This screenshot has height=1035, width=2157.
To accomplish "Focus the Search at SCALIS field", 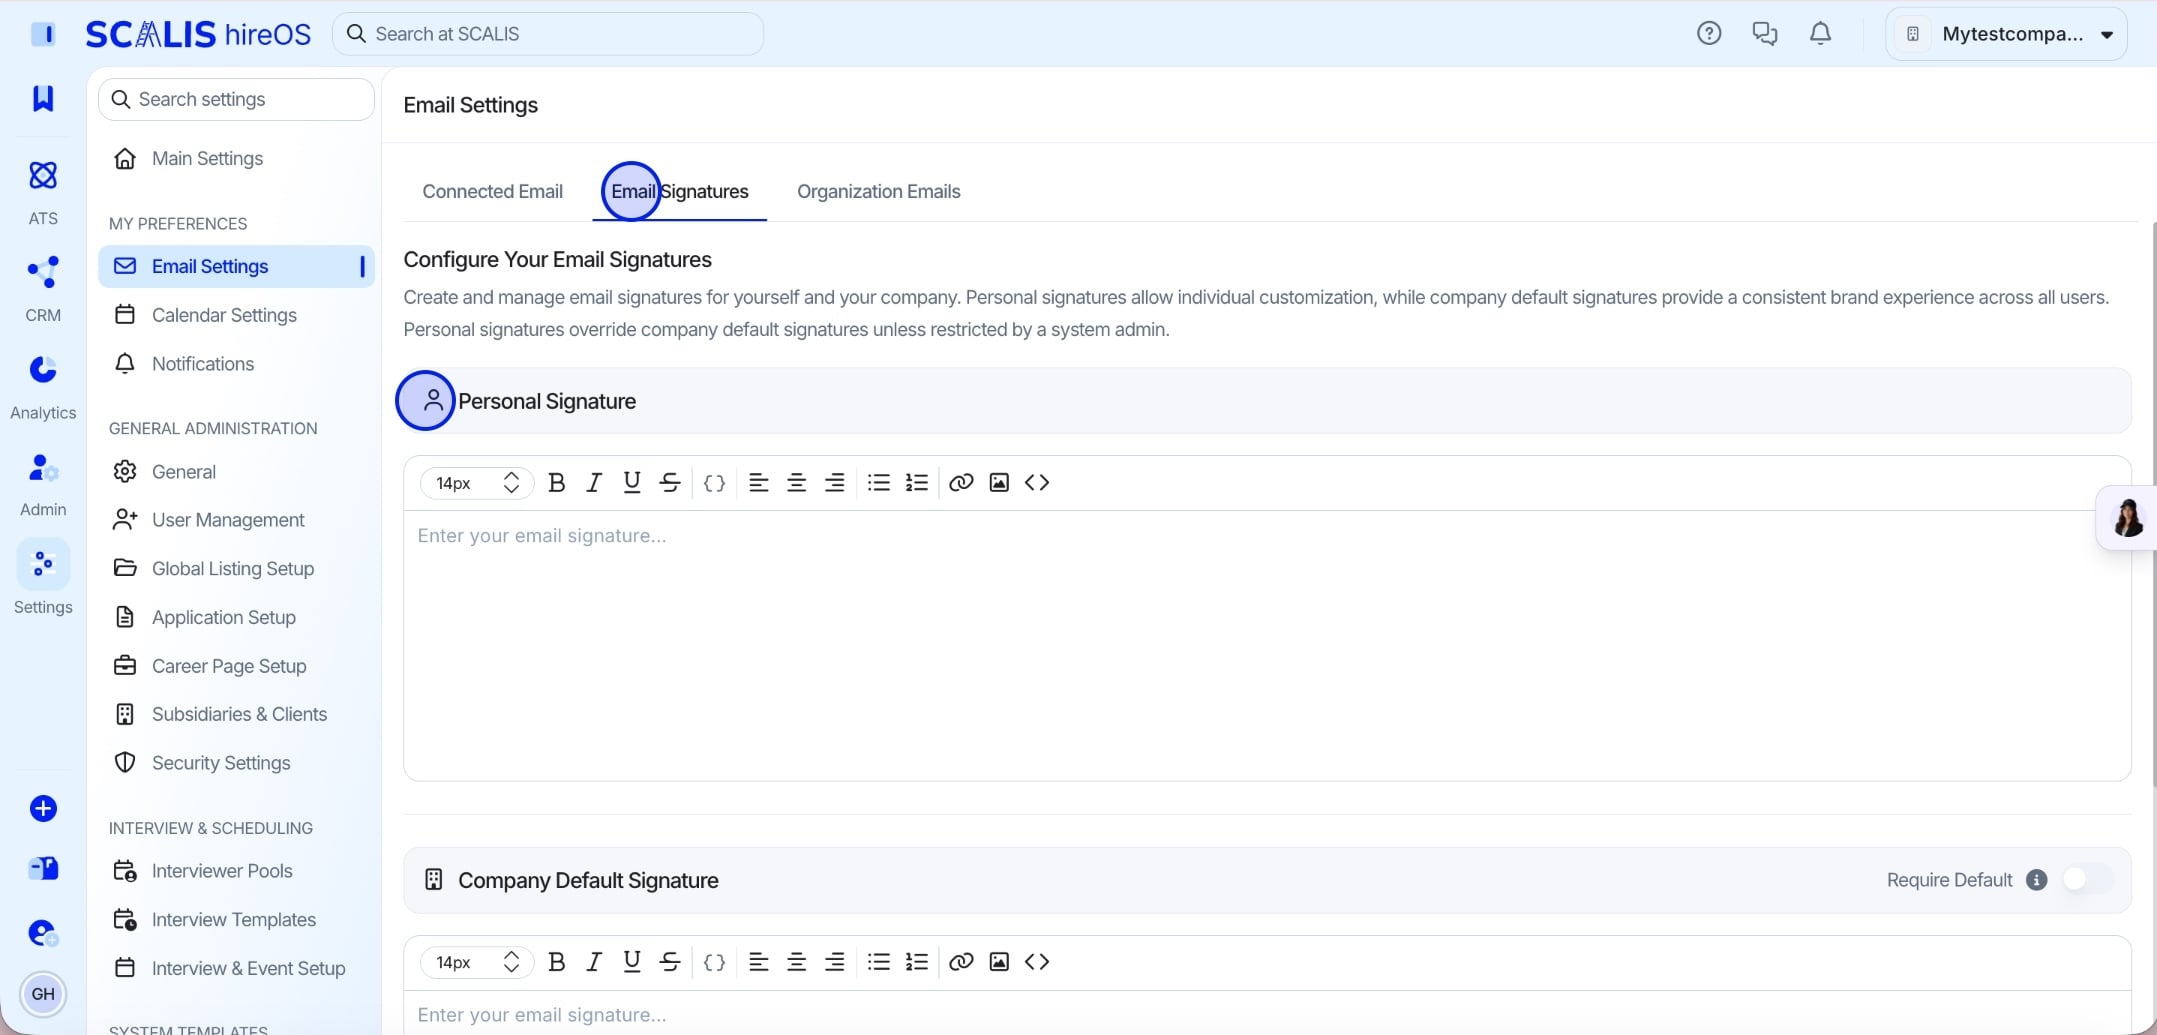I will (x=548, y=34).
